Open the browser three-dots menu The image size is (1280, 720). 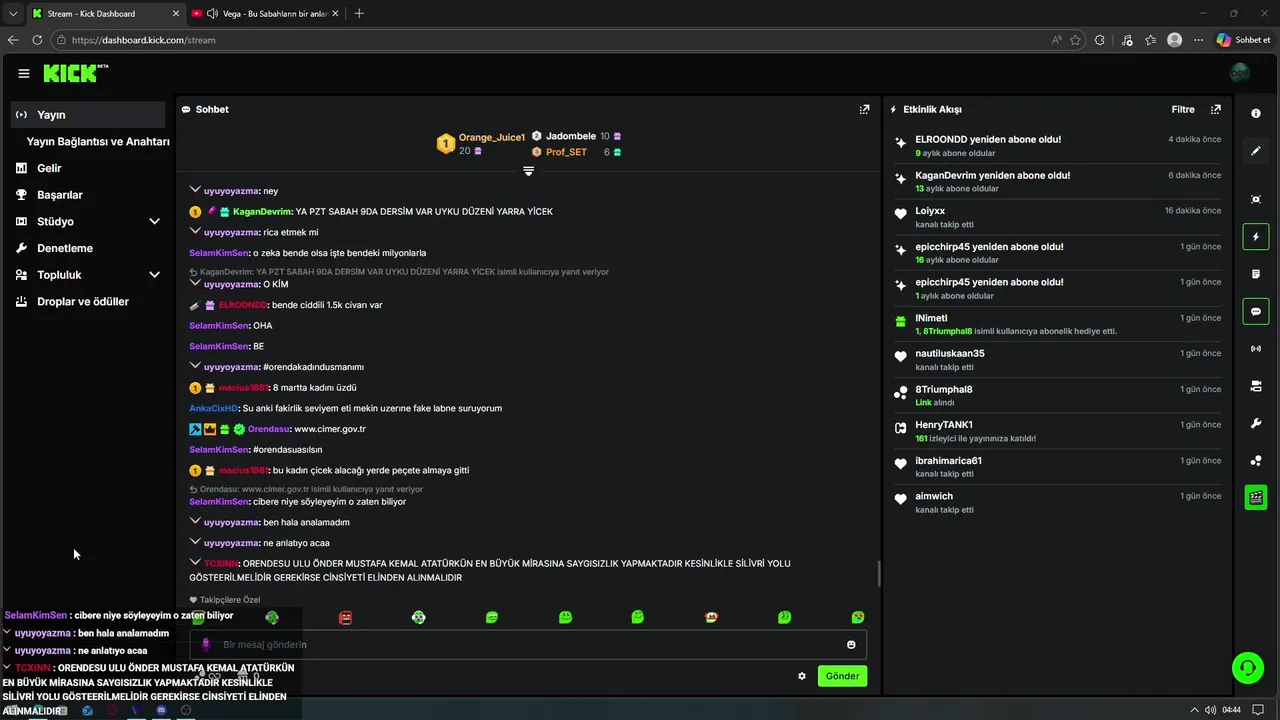click(x=1198, y=40)
